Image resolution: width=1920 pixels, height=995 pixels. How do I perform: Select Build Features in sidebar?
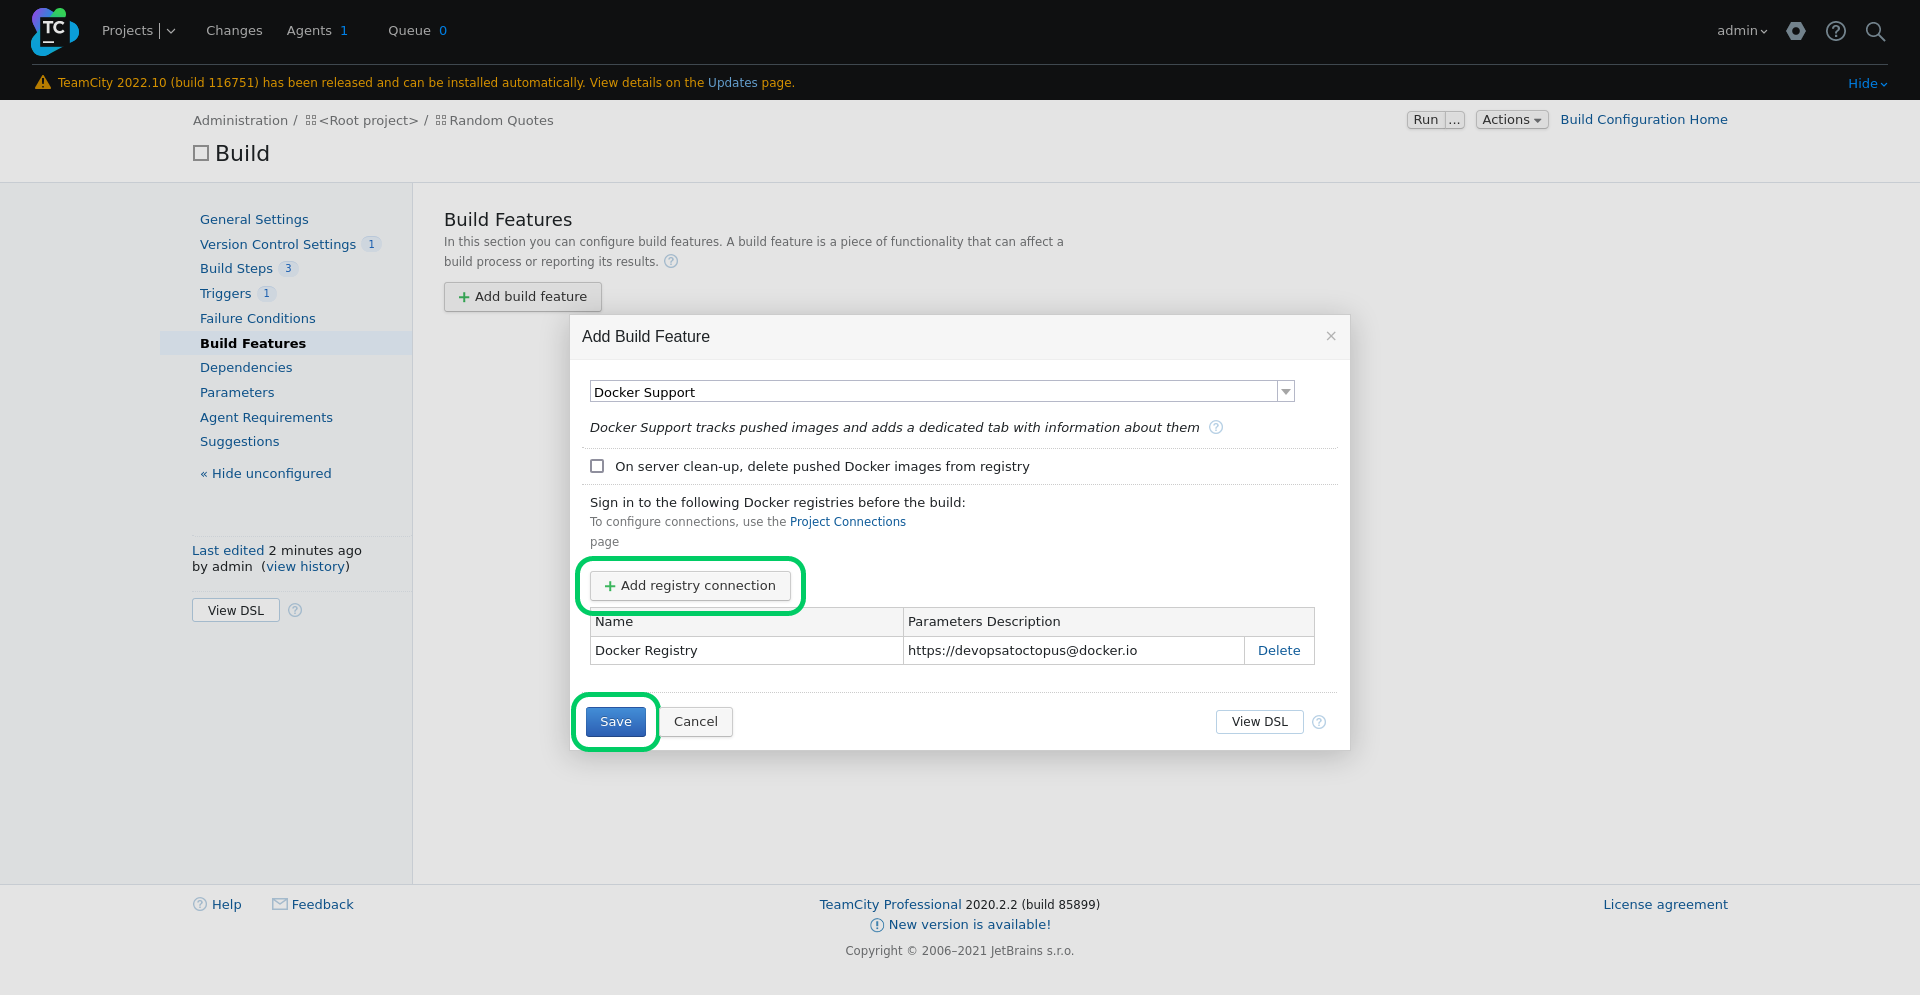tap(253, 343)
